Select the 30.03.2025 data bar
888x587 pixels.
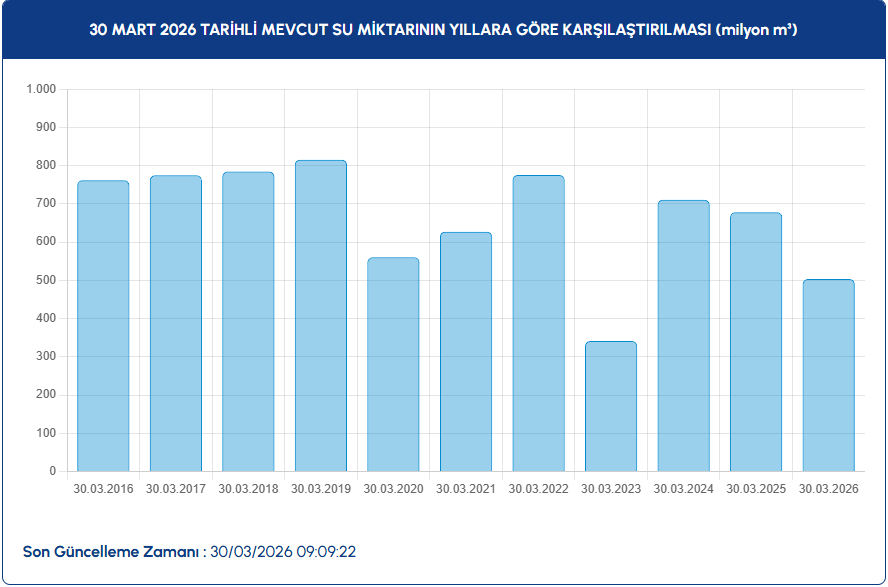[756, 342]
